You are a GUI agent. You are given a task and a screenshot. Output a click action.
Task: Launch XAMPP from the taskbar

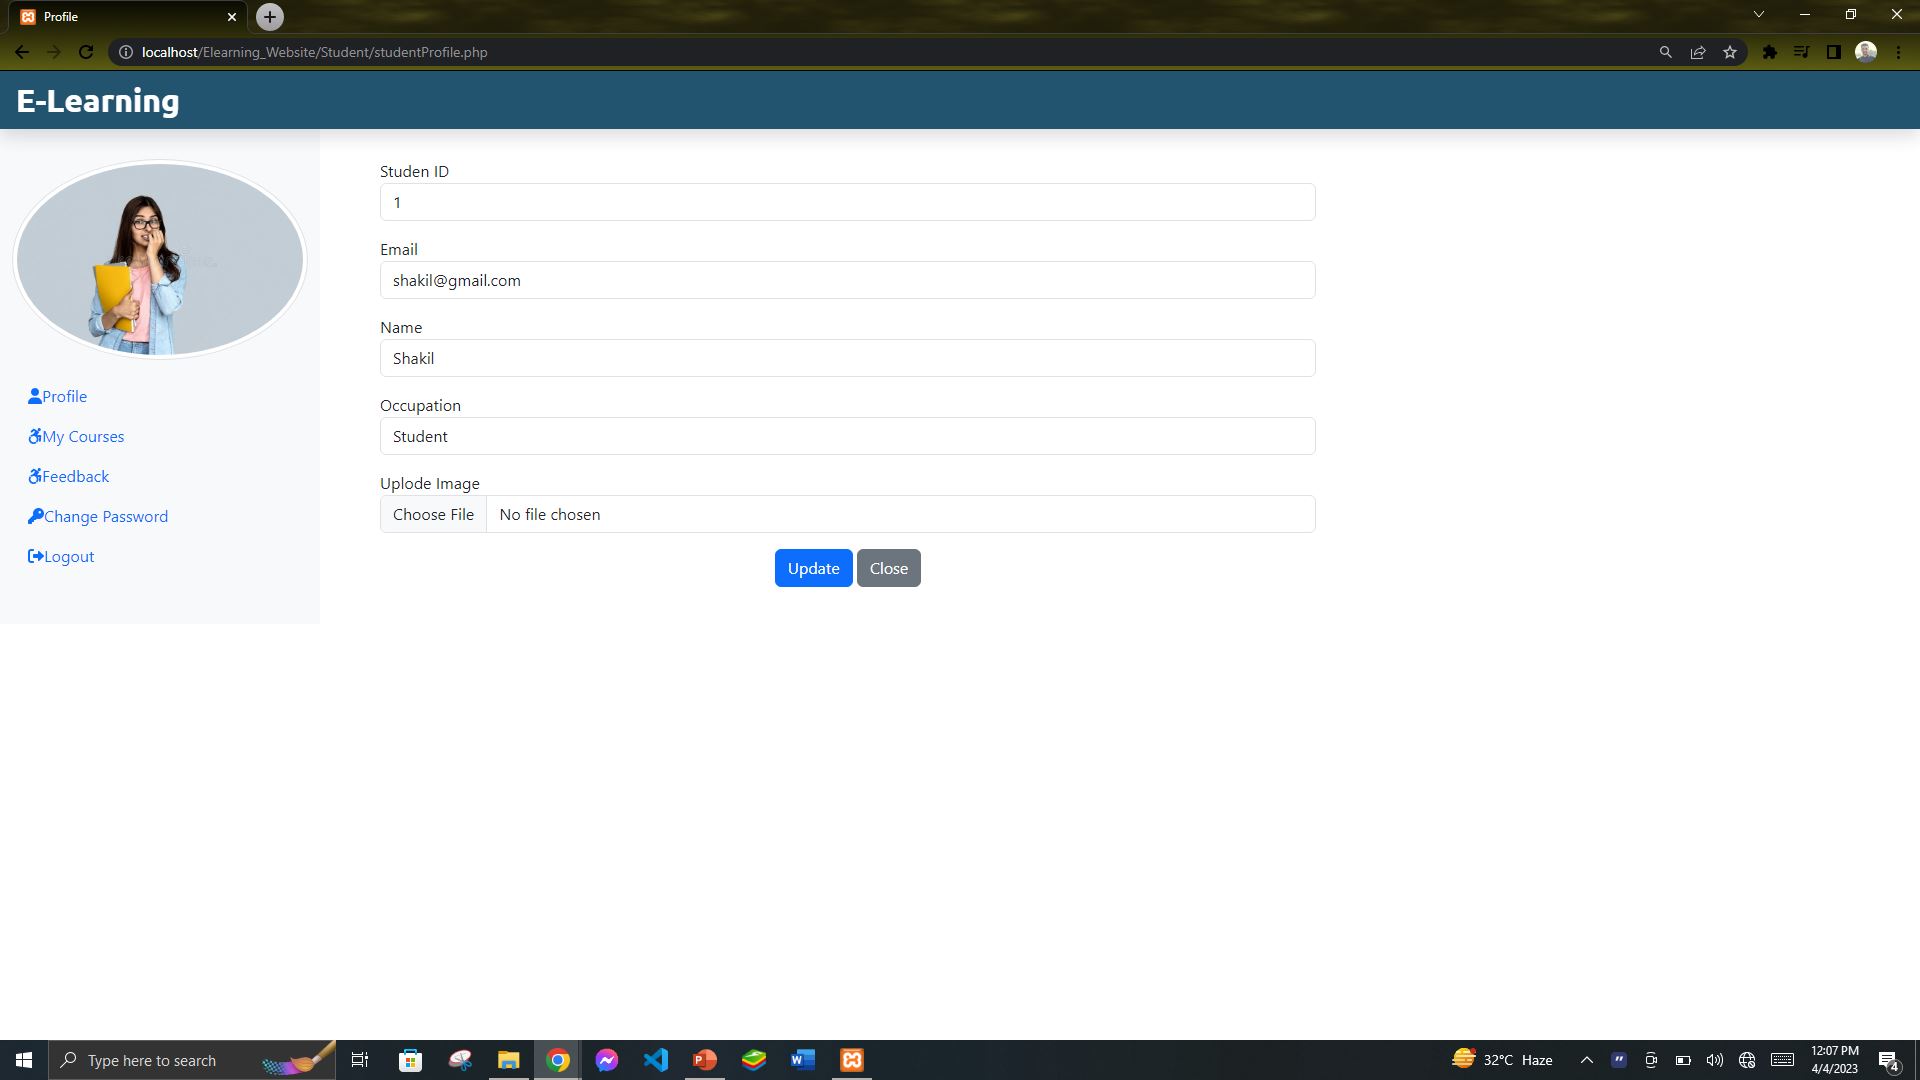pyautogui.click(x=851, y=1059)
